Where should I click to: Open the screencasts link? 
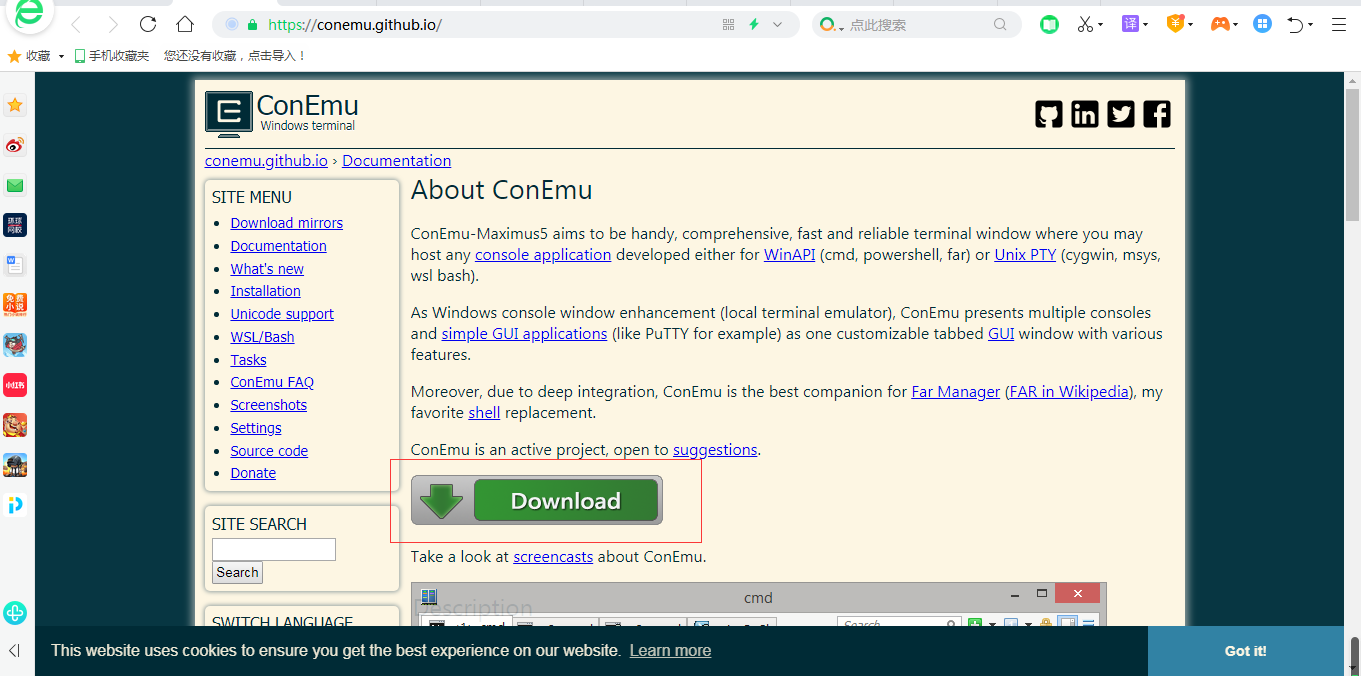553,557
